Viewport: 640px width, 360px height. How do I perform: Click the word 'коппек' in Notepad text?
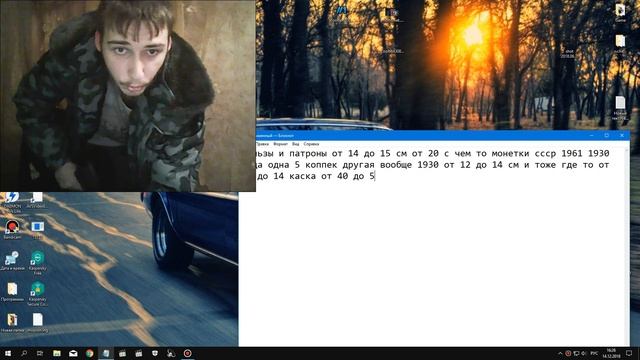click(x=321, y=165)
